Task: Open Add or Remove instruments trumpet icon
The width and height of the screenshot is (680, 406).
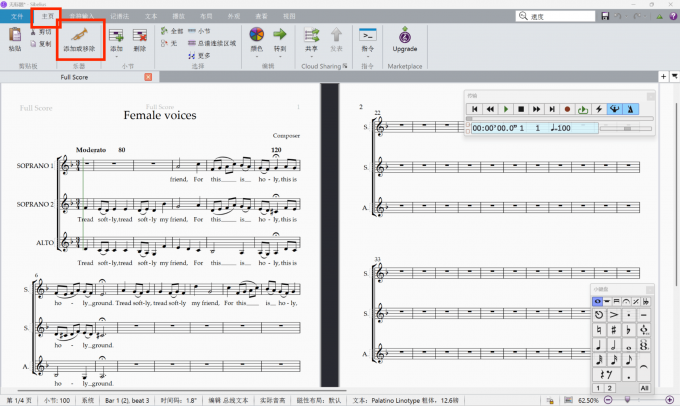Action: [x=79, y=35]
